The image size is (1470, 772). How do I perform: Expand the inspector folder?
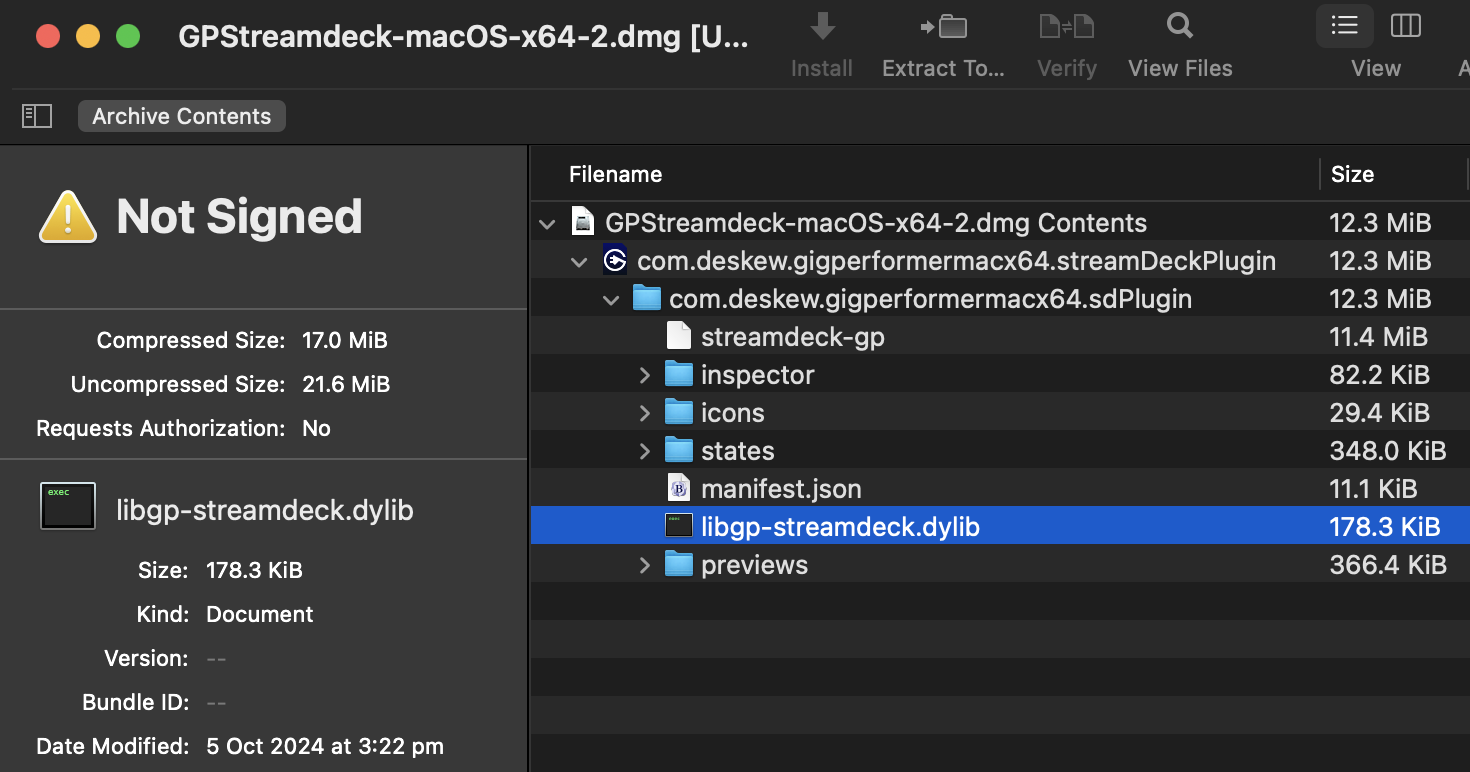tap(645, 375)
